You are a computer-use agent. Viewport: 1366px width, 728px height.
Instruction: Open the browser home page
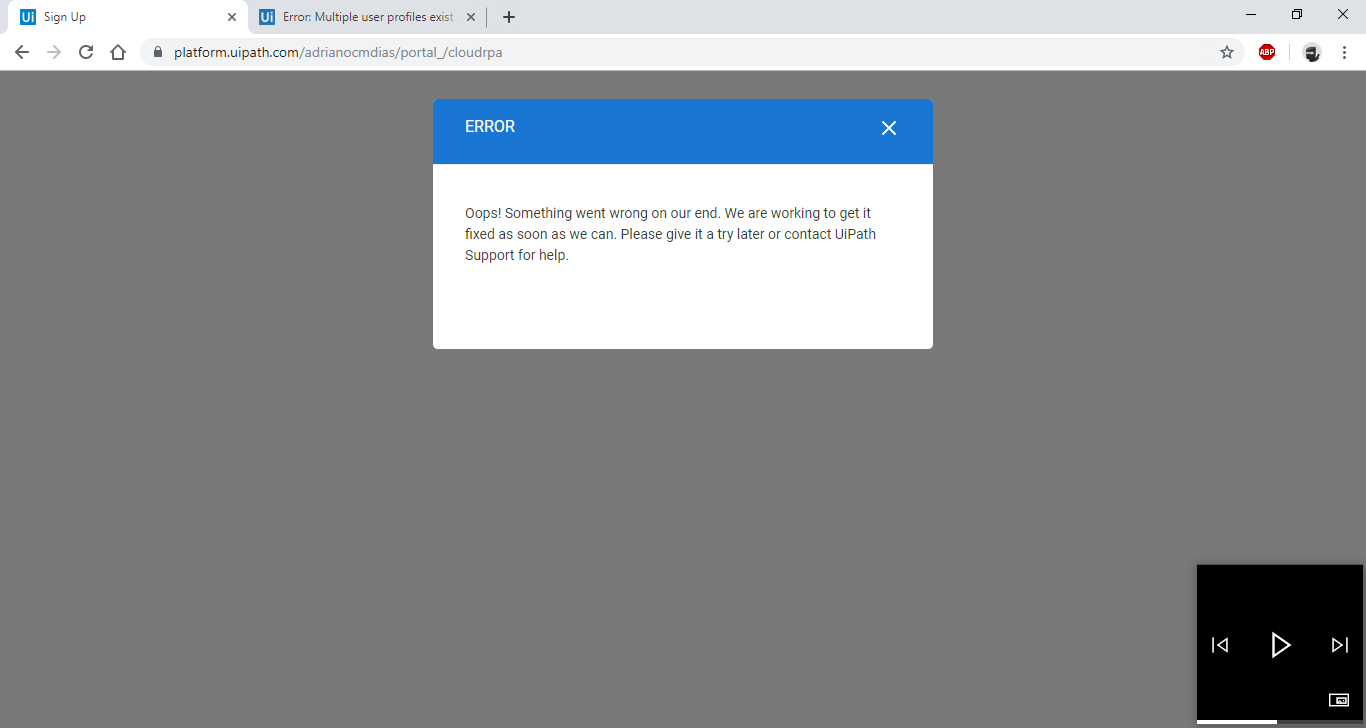118,52
